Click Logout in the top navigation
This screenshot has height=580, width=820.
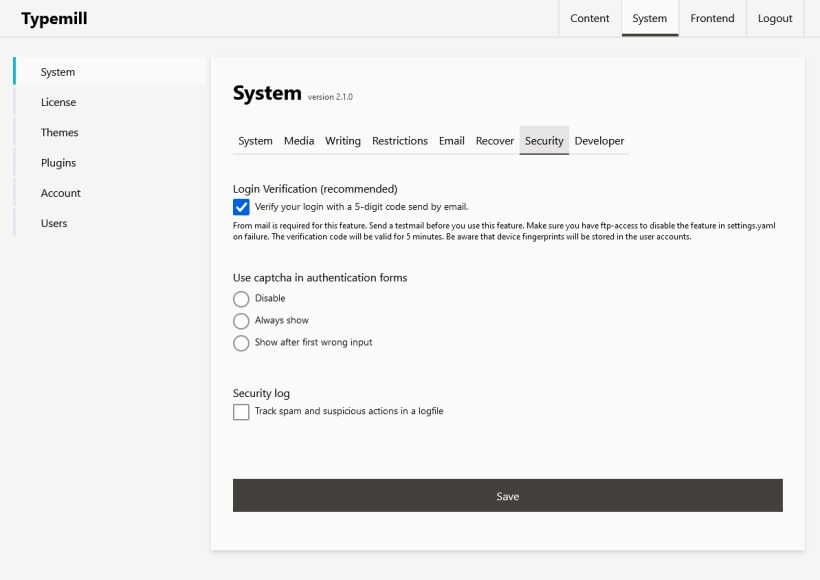pos(775,18)
